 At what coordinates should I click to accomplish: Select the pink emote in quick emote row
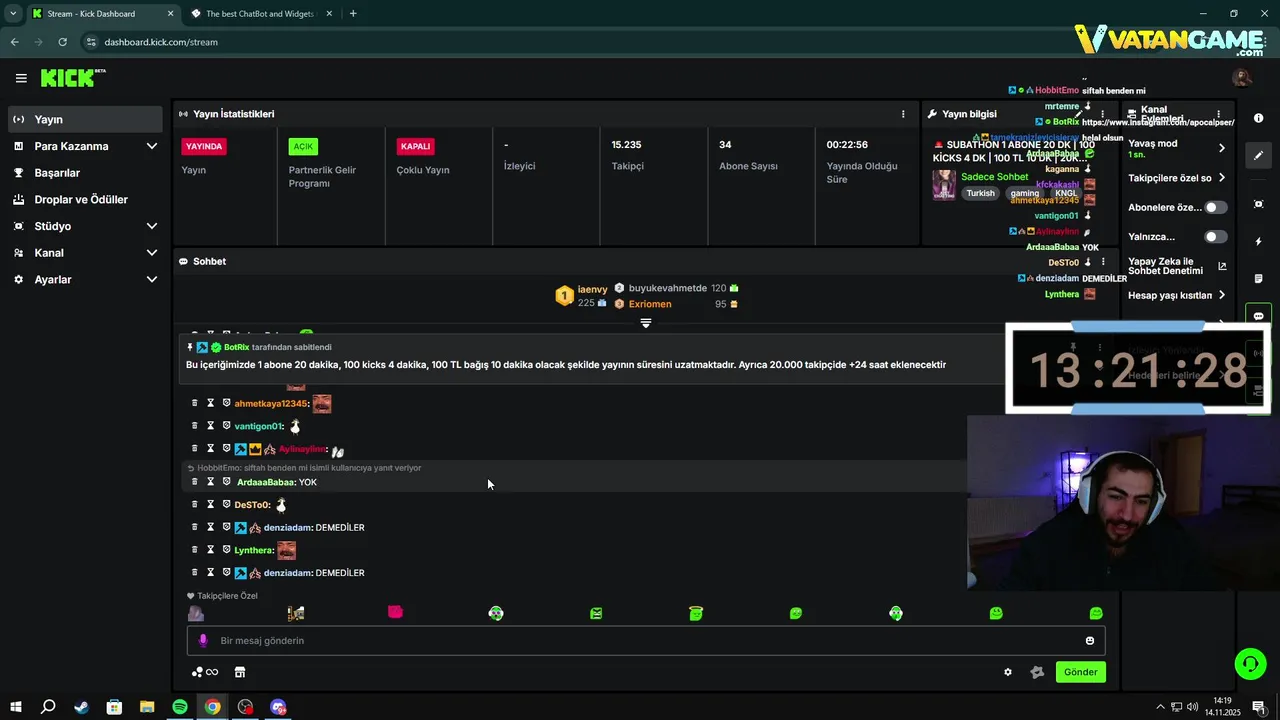pyautogui.click(x=395, y=612)
